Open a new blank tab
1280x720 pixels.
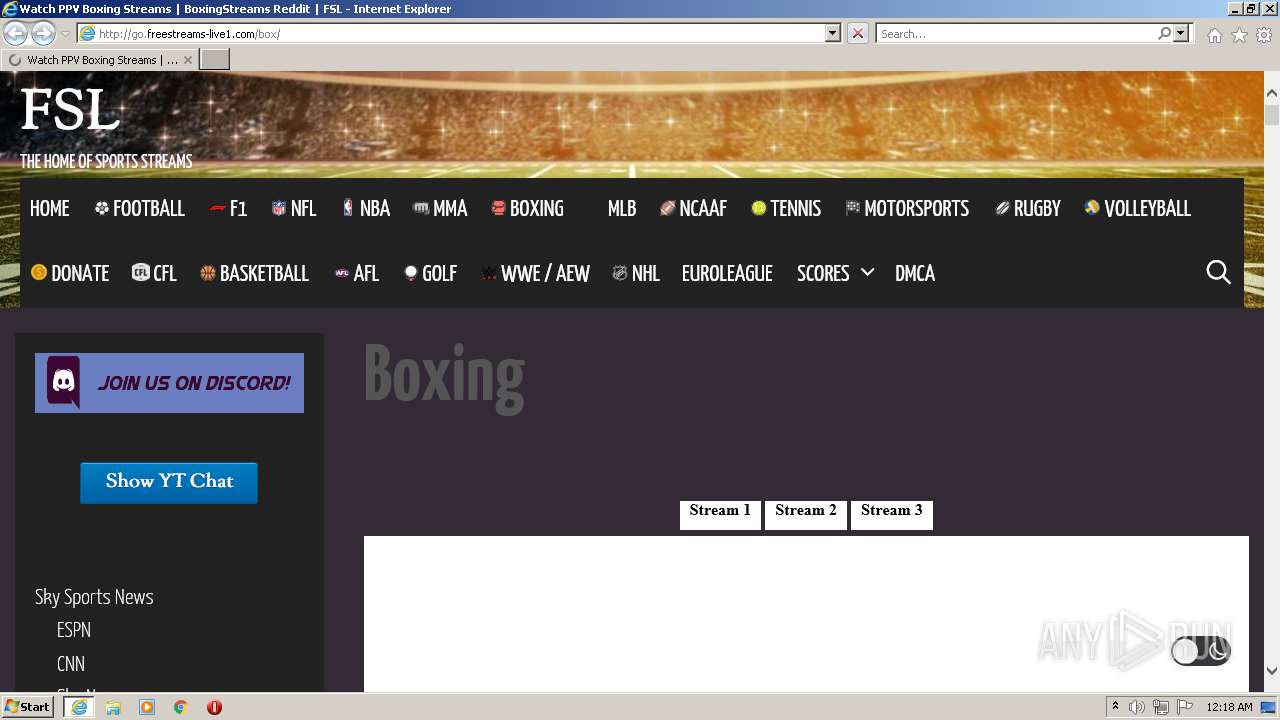215,60
